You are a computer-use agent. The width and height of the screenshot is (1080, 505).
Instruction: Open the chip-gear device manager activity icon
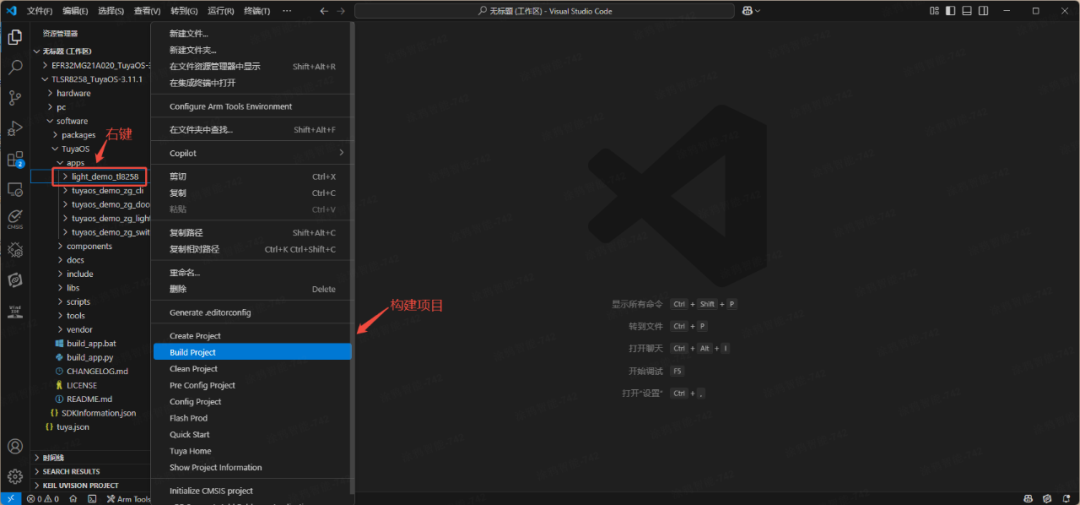pos(14,249)
